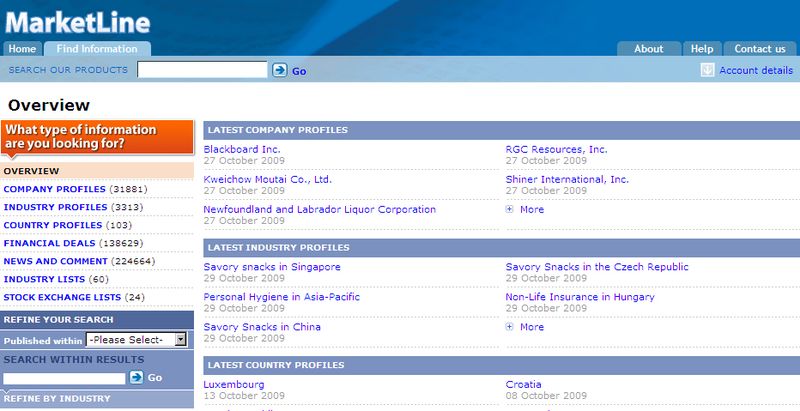The image size is (800, 411).
Task: Click the Latest Country Profiles header
Action: point(502,365)
